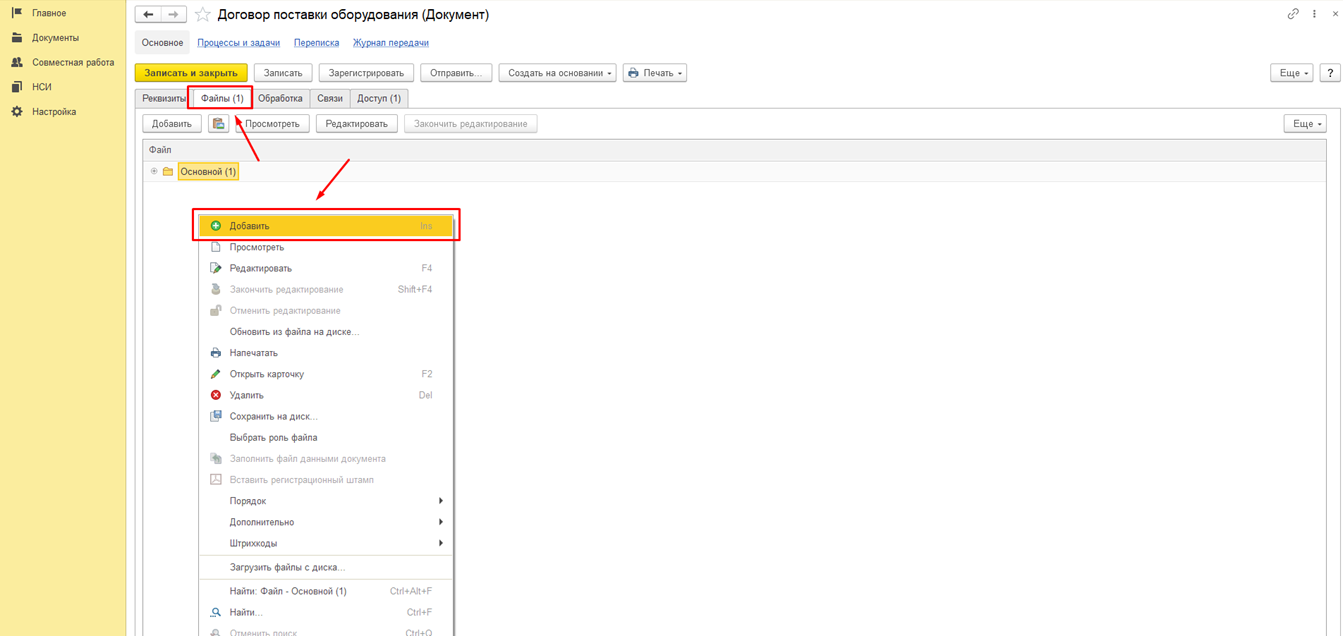Expand Дополнительно submenu
This screenshot has width=1343, height=636.
click(x=326, y=522)
